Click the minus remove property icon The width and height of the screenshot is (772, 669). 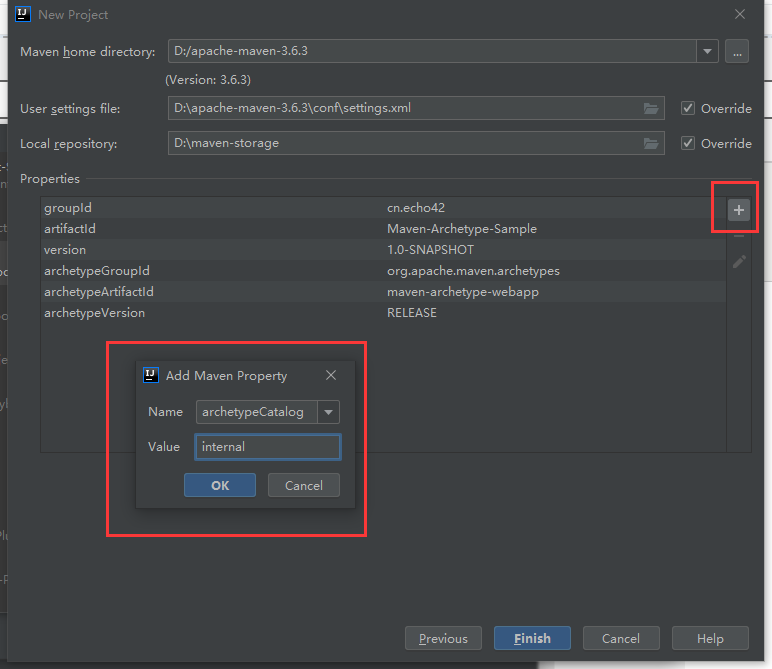(x=739, y=236)
